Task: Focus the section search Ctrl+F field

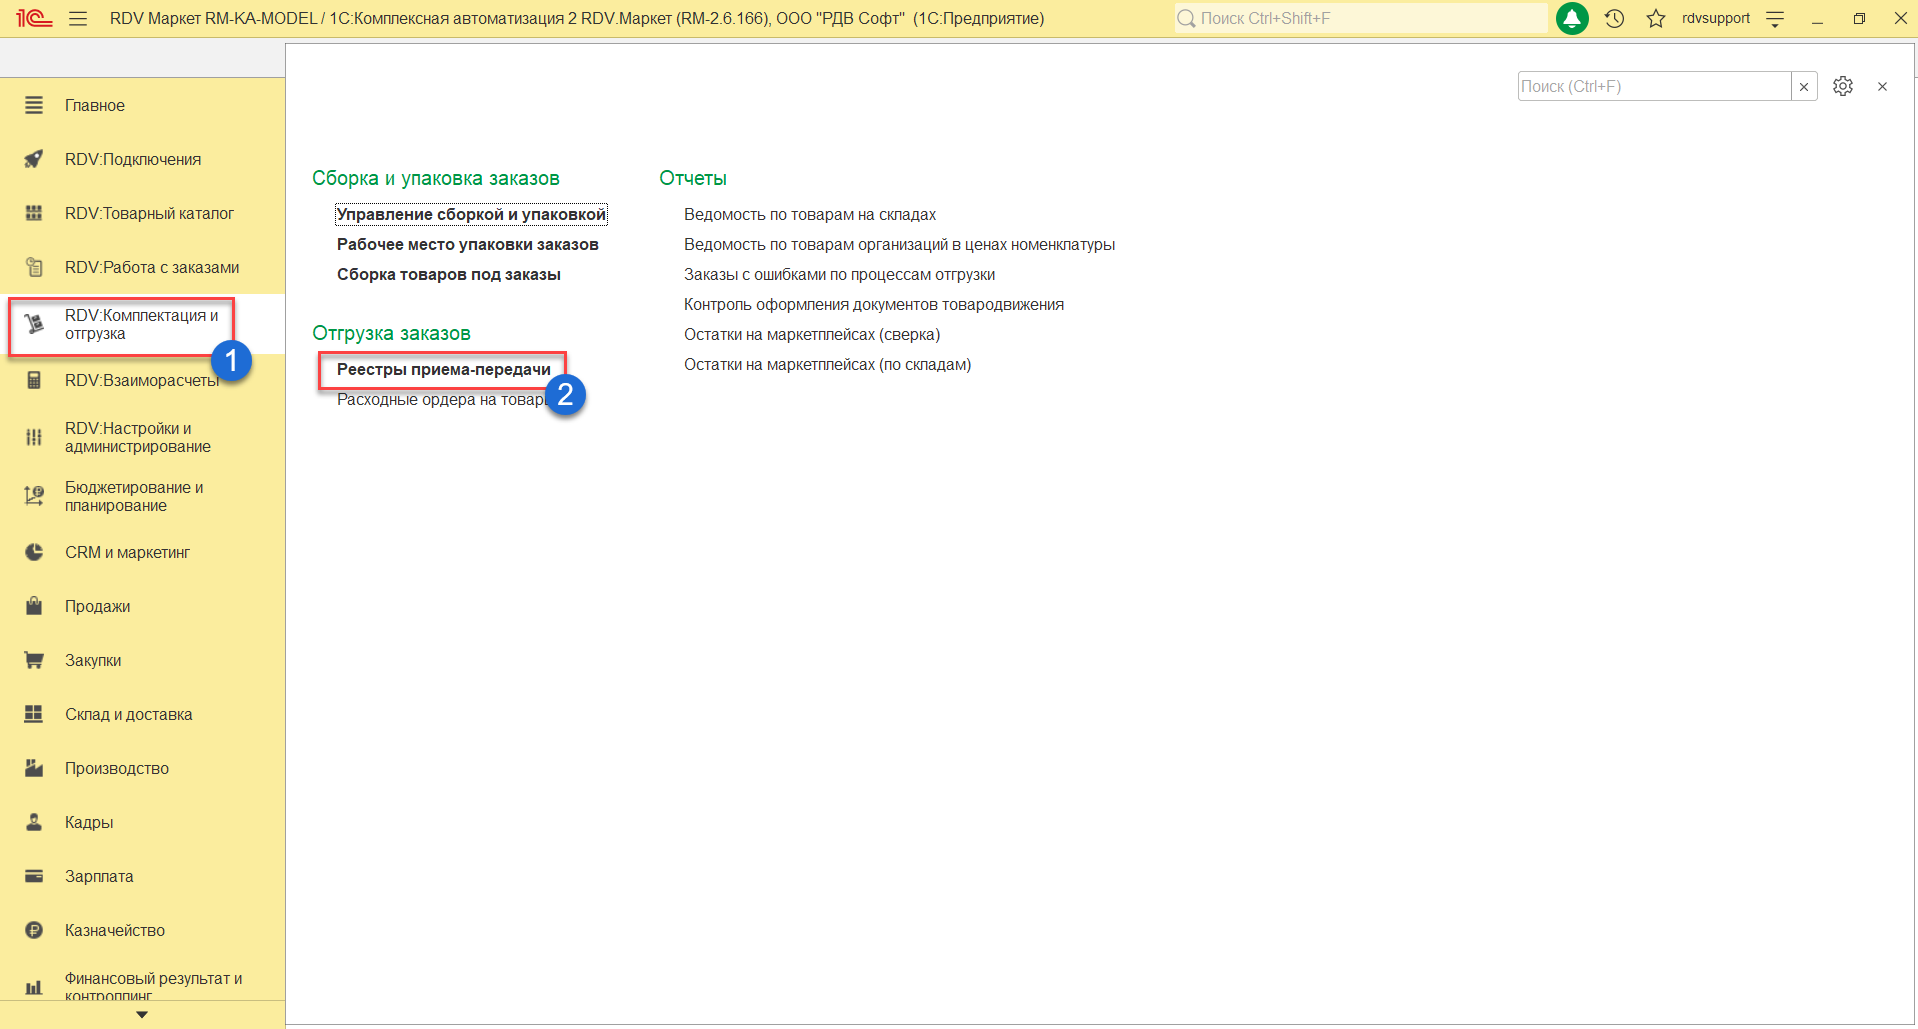Action: (x=1654, y=86)
